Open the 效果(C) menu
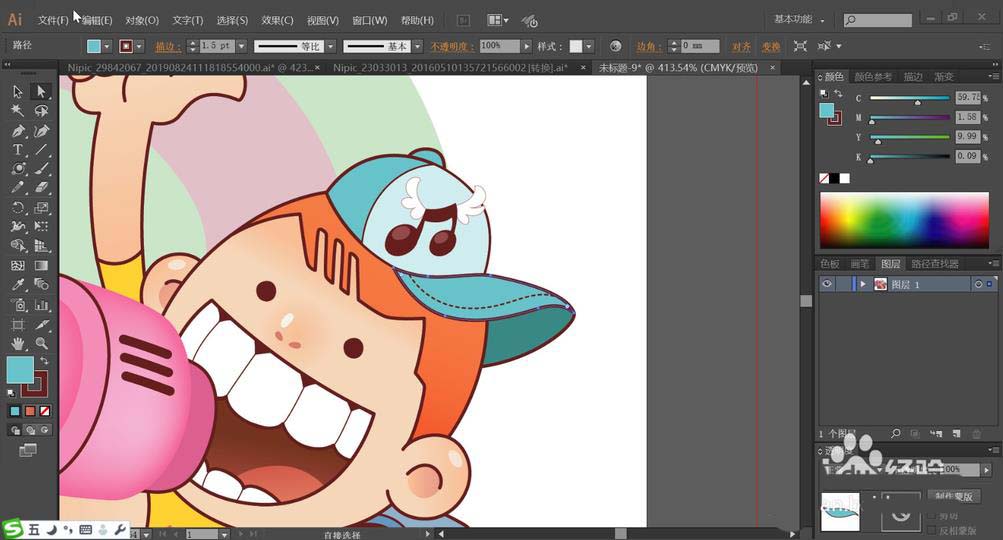The image size is (1003, 540). pyautogui.click(x=277, y=20)
